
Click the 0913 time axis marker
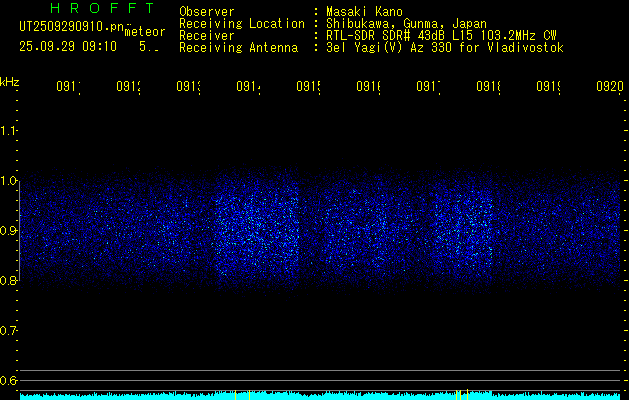tap(189, 86)
